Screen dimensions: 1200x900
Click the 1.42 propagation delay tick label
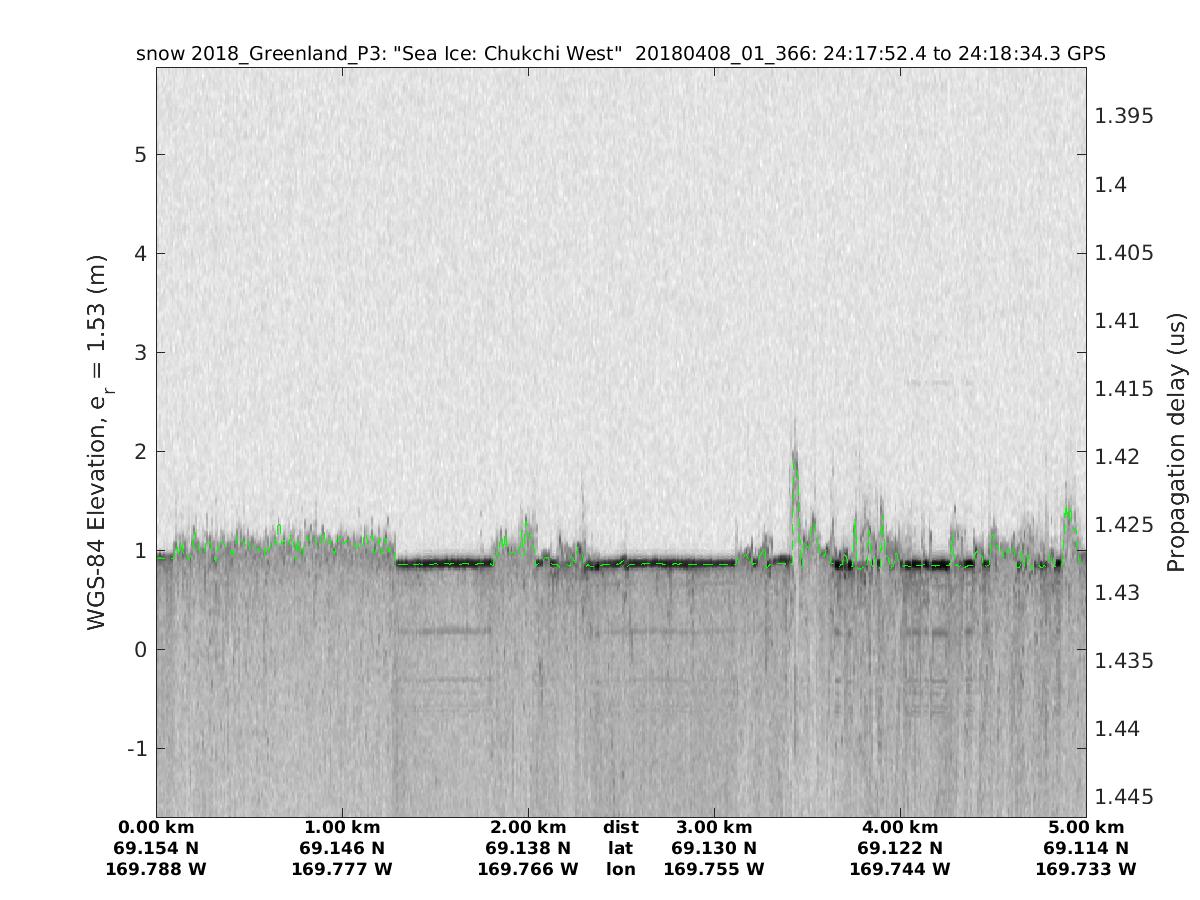coord(1118,456)
